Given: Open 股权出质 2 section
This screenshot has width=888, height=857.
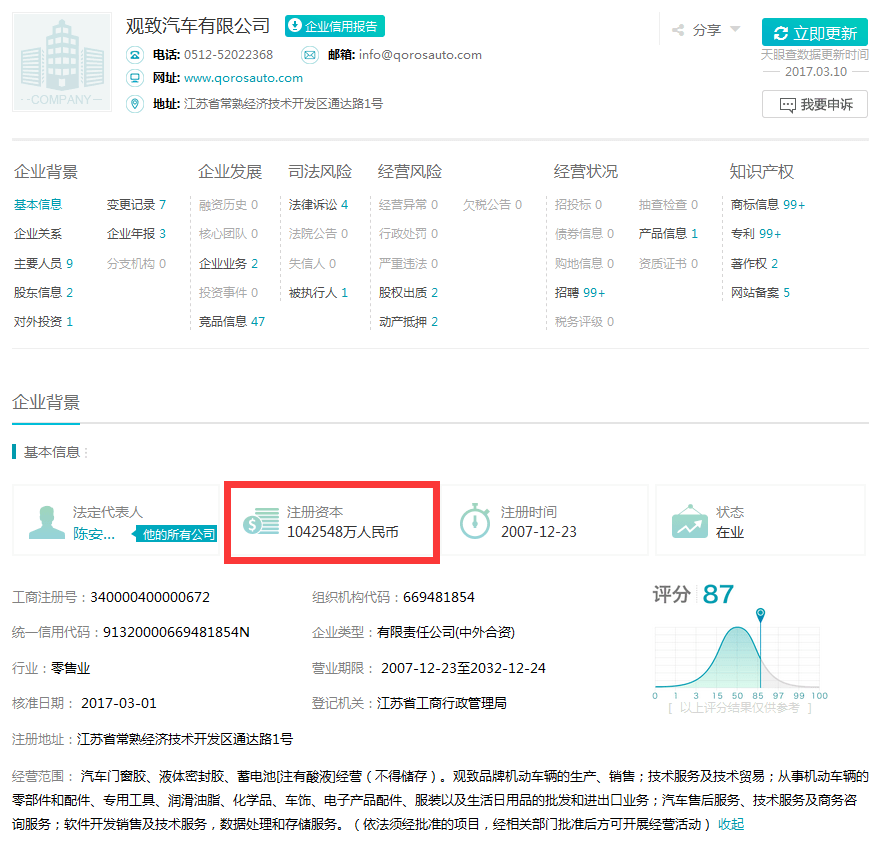Looking at the screenshot, I should (408, 292).
